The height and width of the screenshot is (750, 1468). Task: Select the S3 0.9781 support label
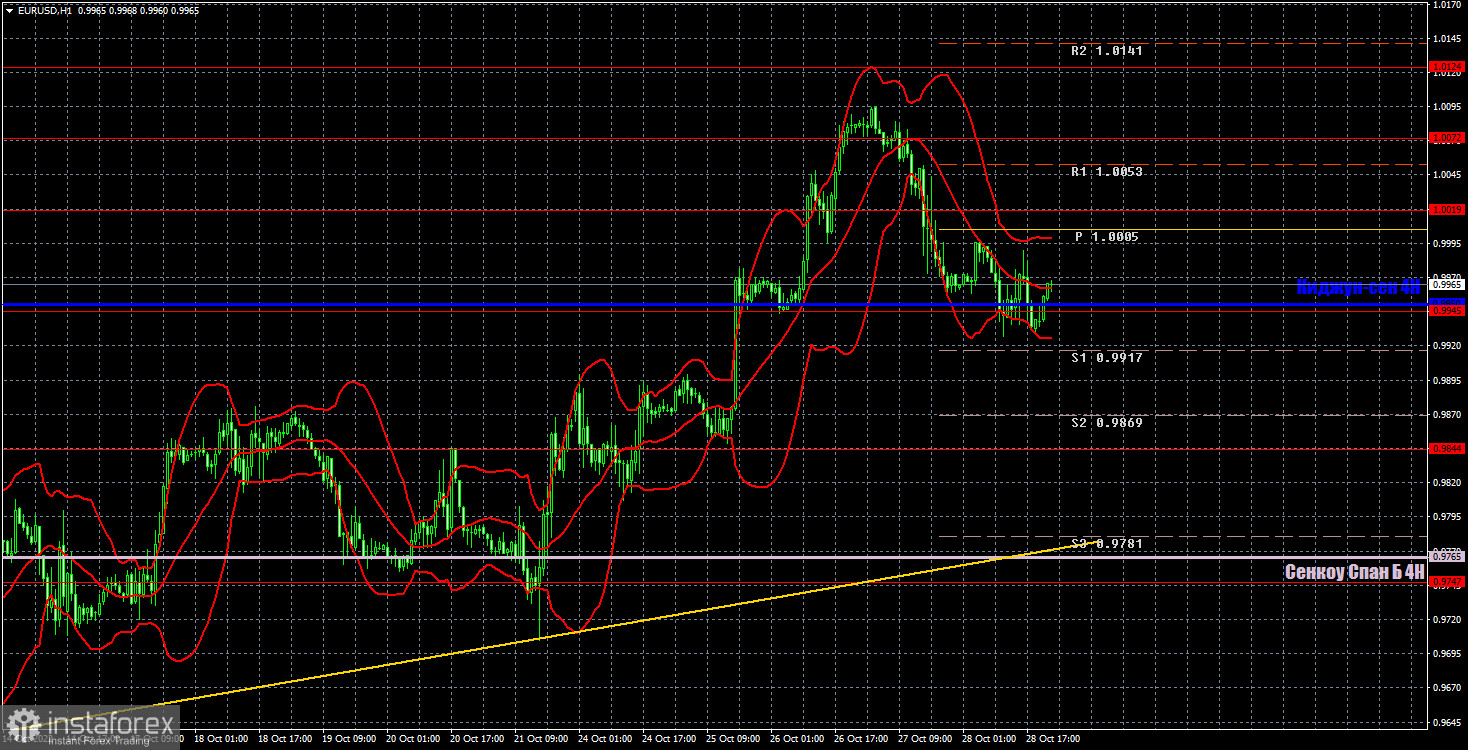[x=1108, y=543]
